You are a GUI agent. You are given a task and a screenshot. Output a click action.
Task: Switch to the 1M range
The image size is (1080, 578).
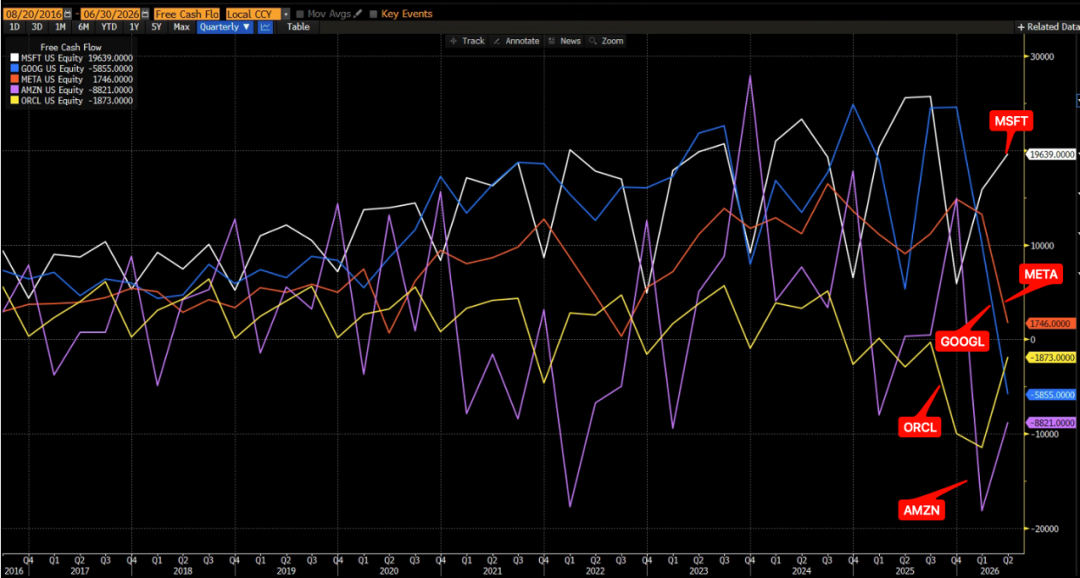[x=61, y=27]
